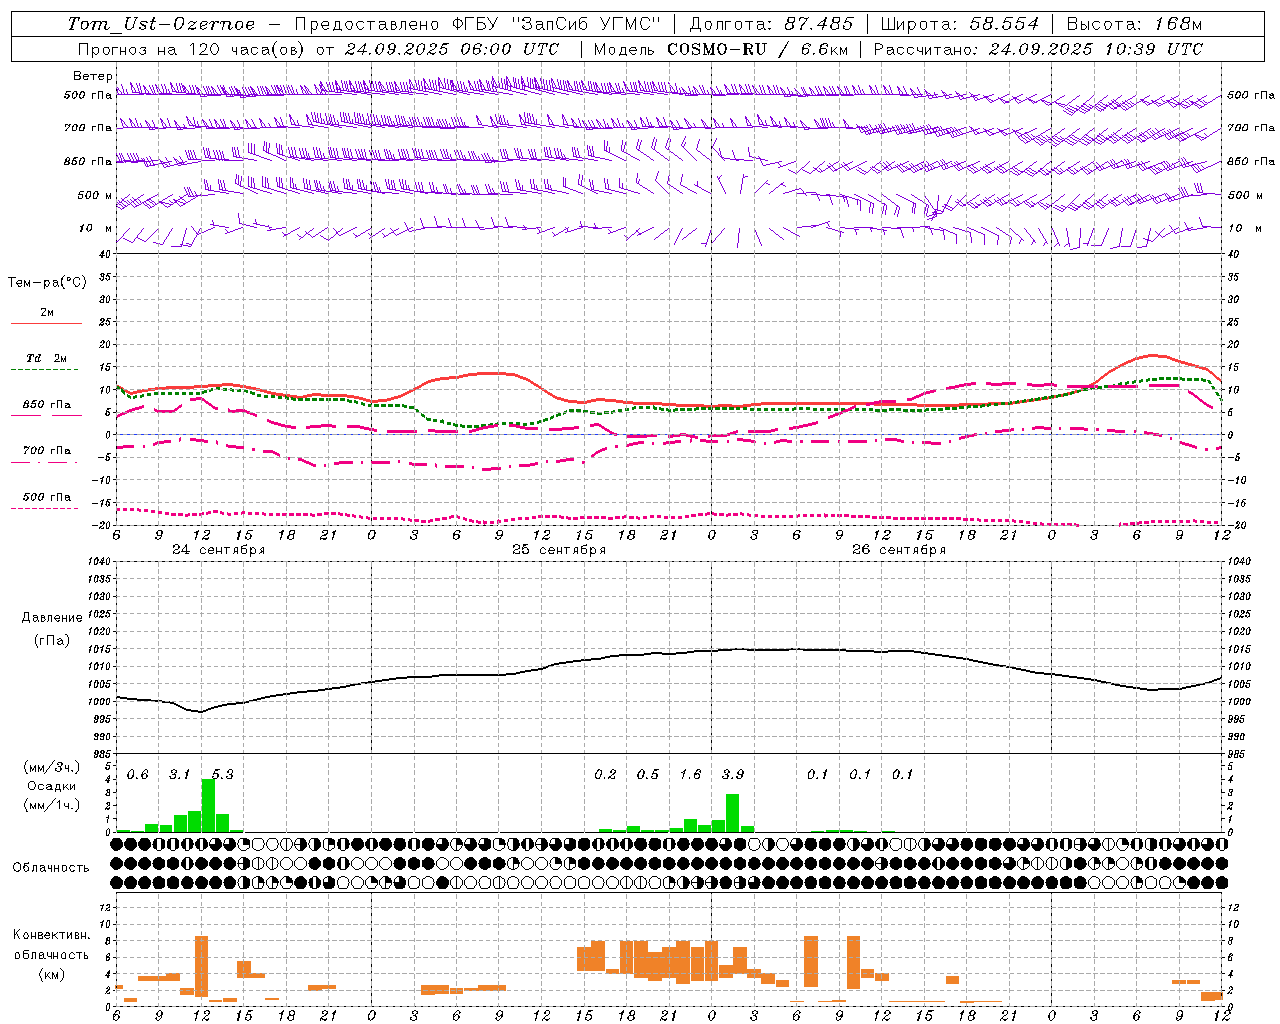Click the Рассчитано: 24.09.2025 10:39 UTC text
Viewport: 1280px width, 1024px height.
(1038, 49)
